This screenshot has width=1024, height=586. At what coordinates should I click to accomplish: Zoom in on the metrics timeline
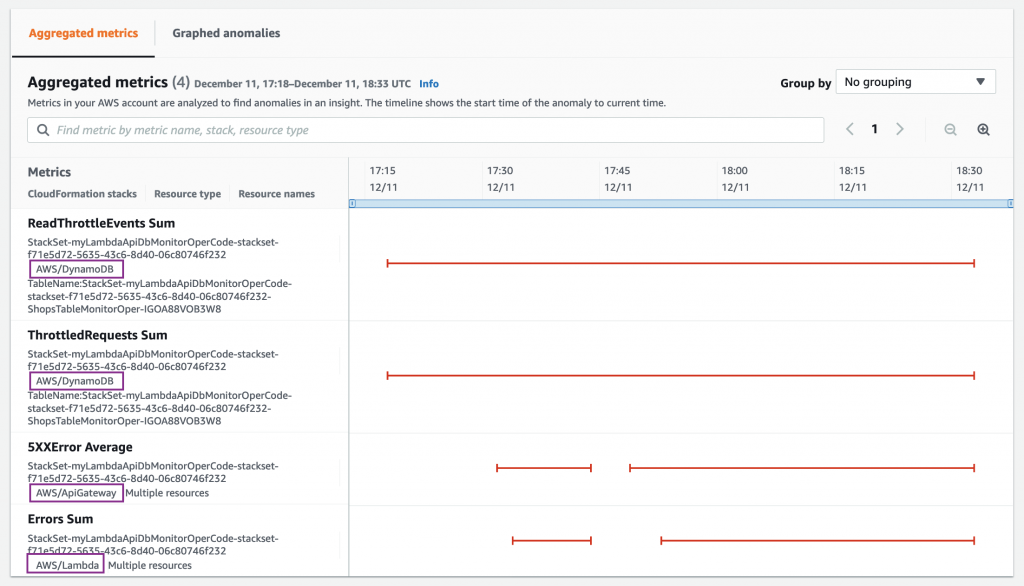tap(983, 130)
